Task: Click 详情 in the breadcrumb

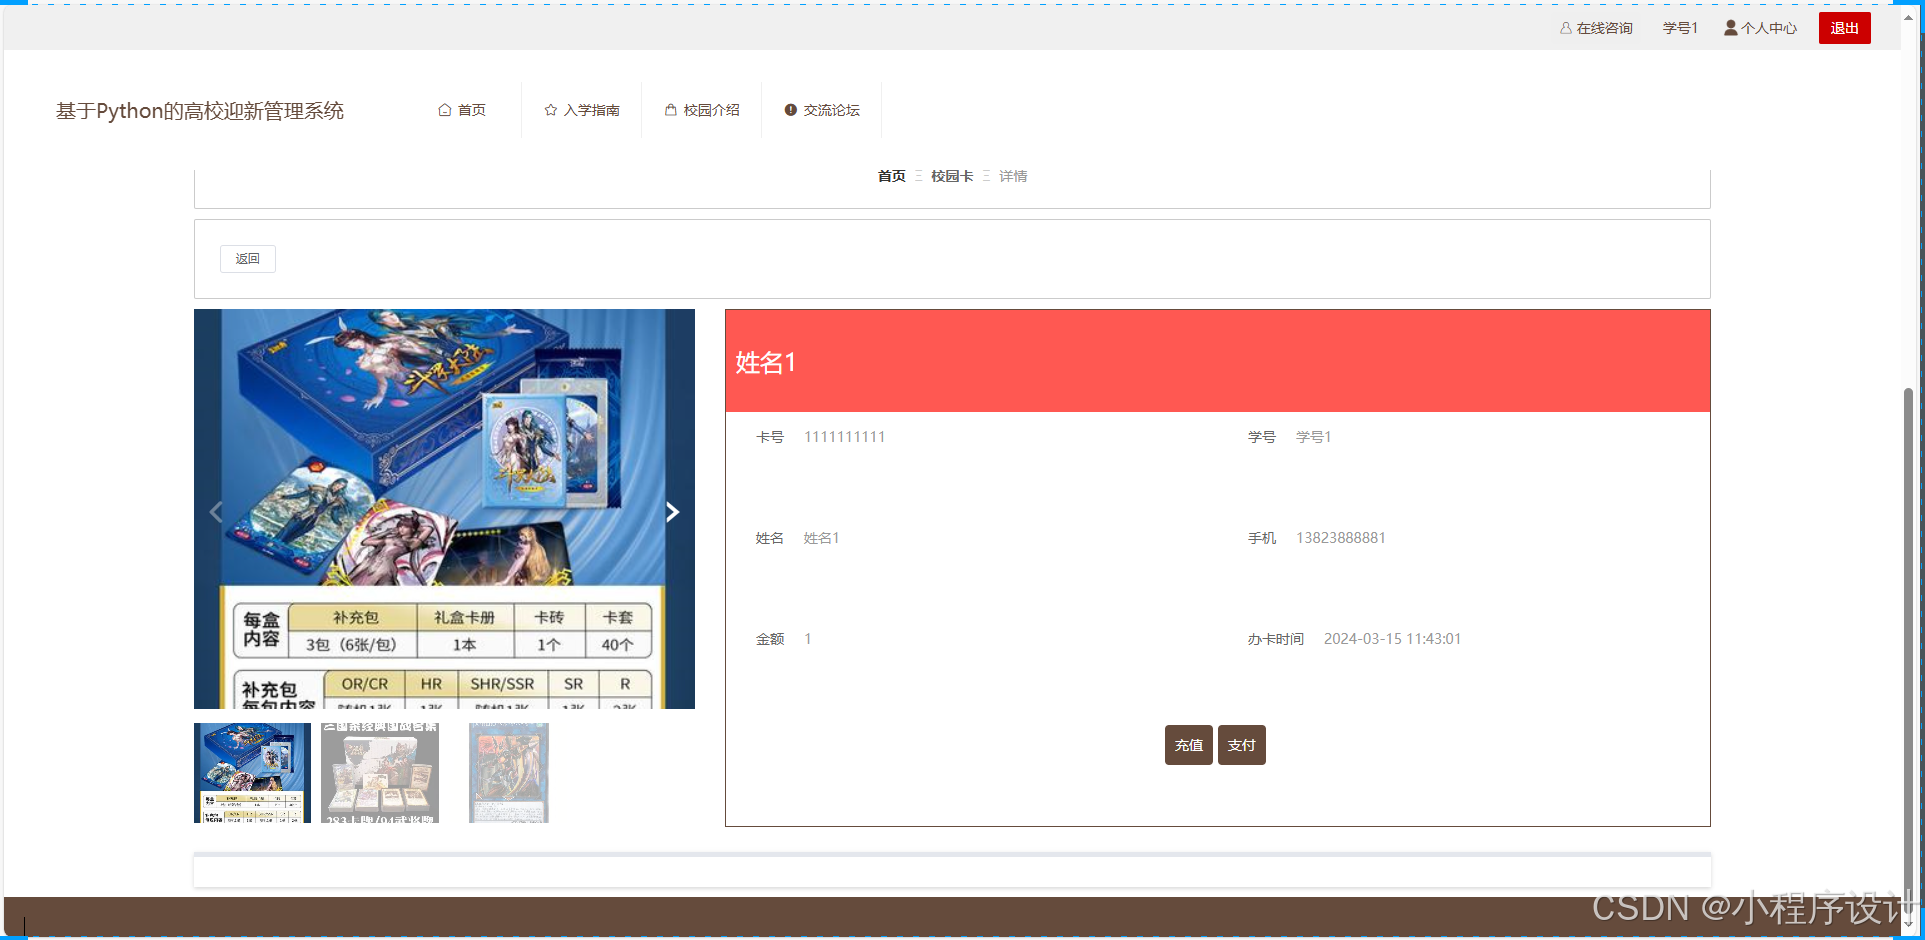Action: [x=1013, y=176]
